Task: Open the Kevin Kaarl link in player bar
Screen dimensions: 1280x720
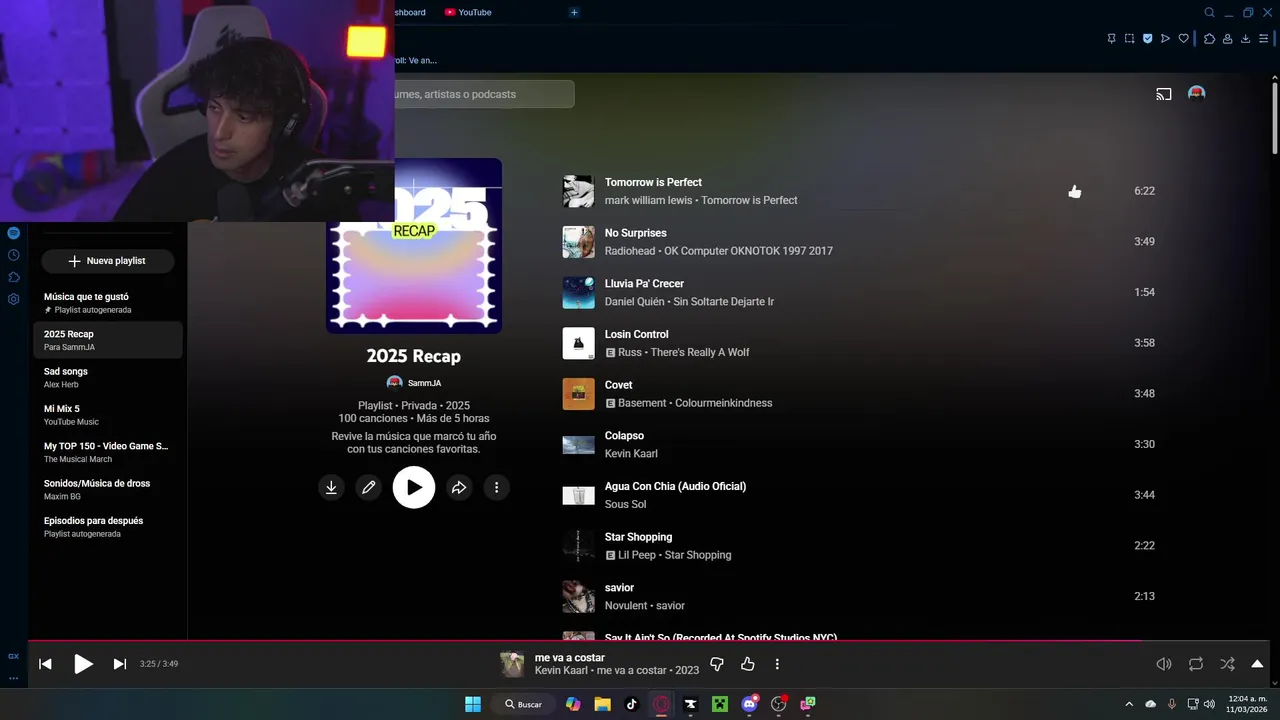Action: 561,670
